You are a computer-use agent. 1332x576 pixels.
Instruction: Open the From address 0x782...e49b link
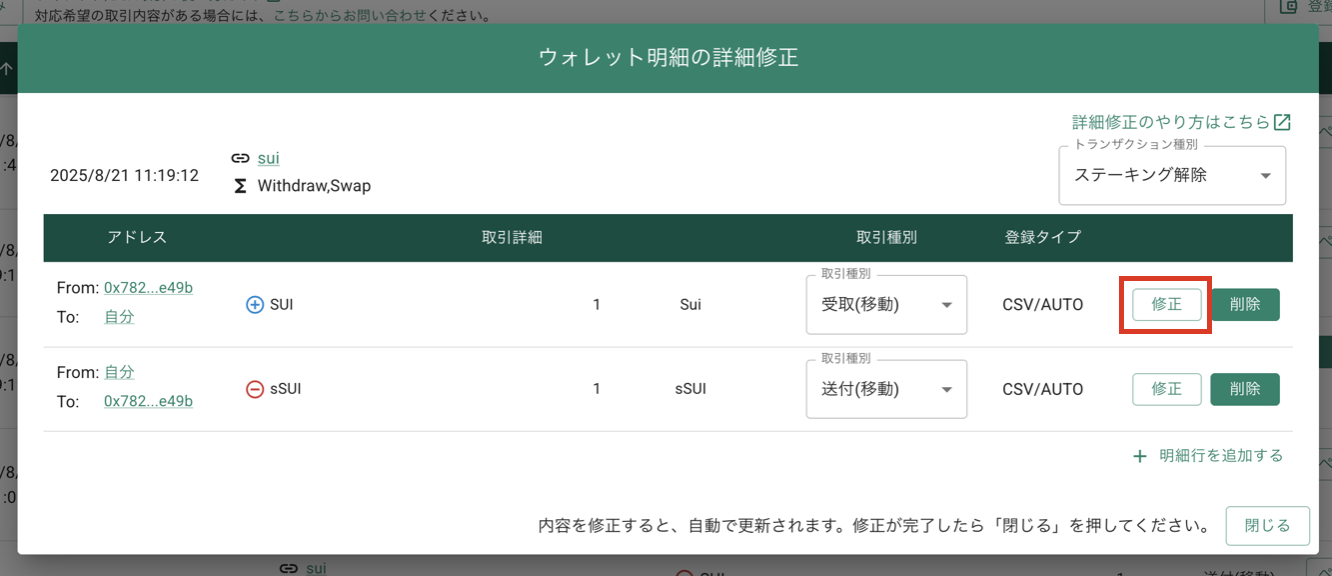pyautogui.click(x=148, y=288)
